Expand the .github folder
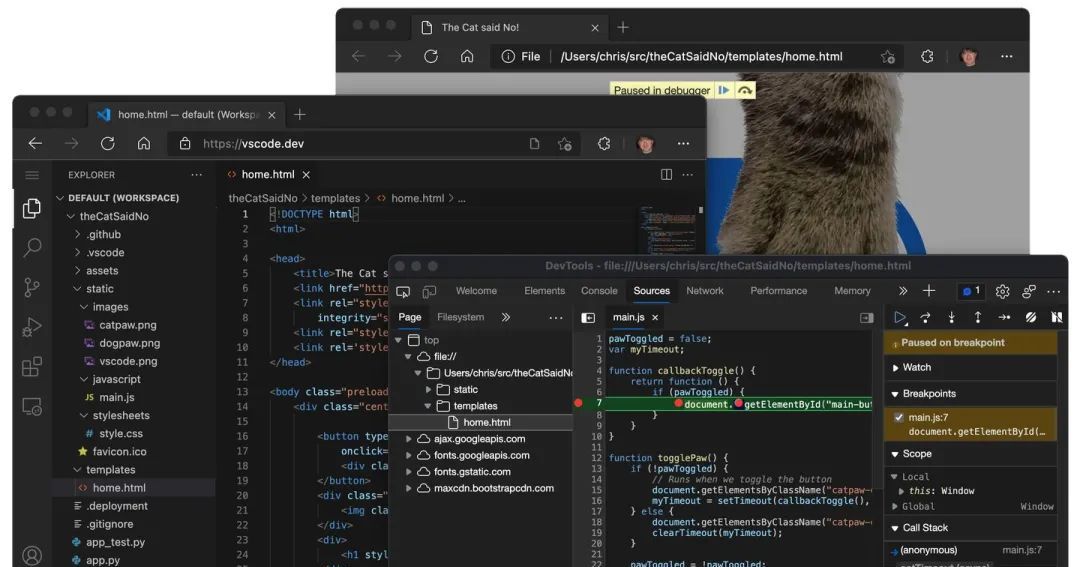This screenshot has width=1080, height=567. click(x=78, y=234)
